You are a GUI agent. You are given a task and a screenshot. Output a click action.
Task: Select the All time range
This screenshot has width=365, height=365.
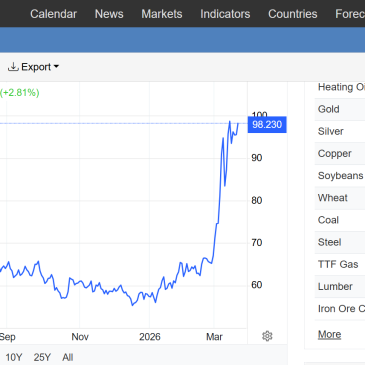(68, 357)
